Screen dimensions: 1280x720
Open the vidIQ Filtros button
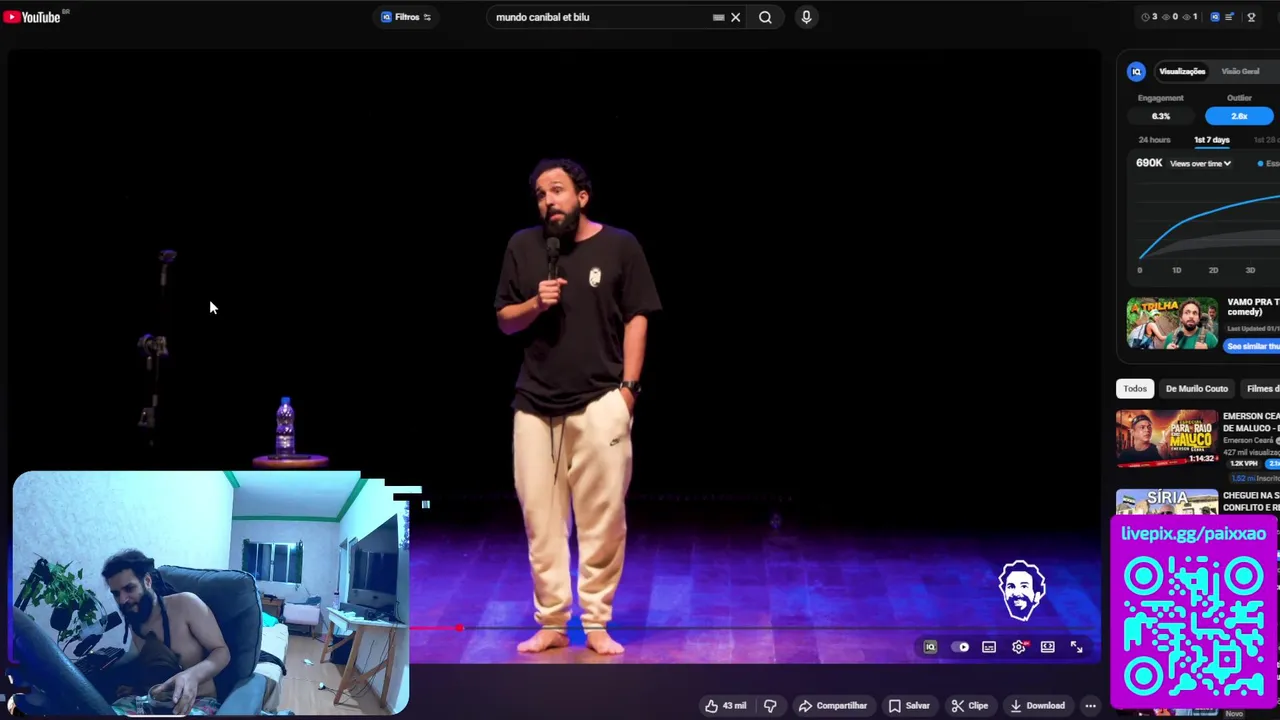point(406,17)
